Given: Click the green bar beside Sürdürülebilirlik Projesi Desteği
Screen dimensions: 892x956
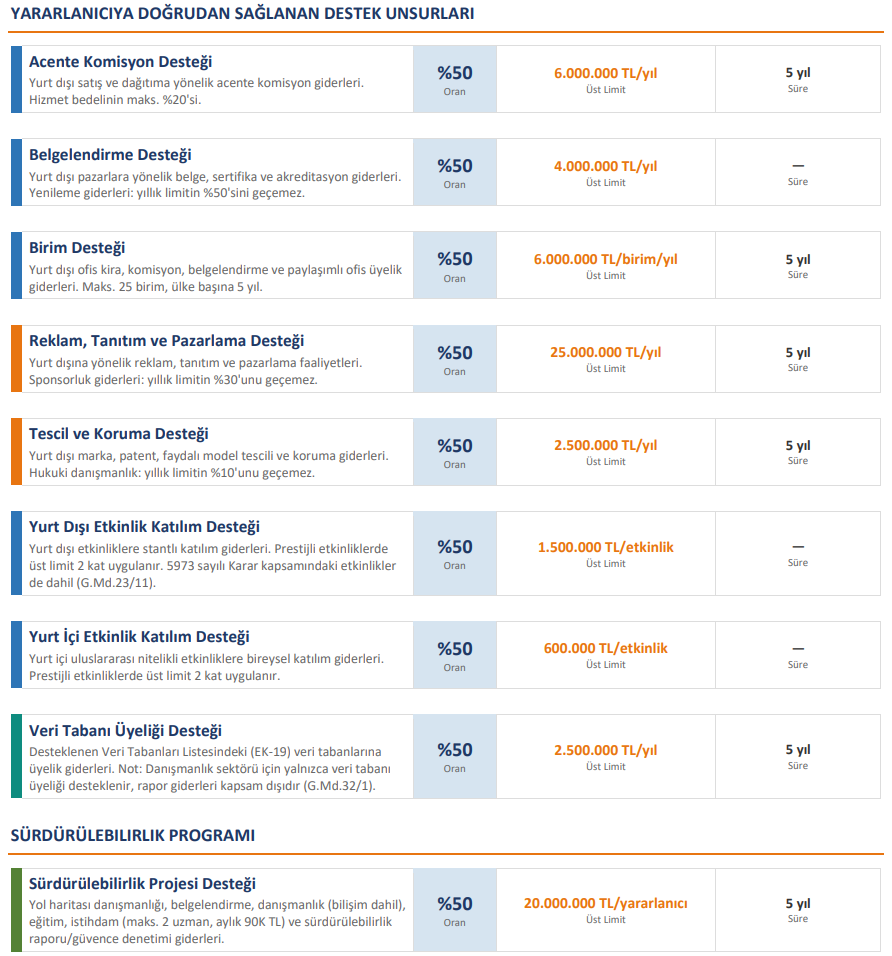Looking at the screenshot, I should (15, 909).
